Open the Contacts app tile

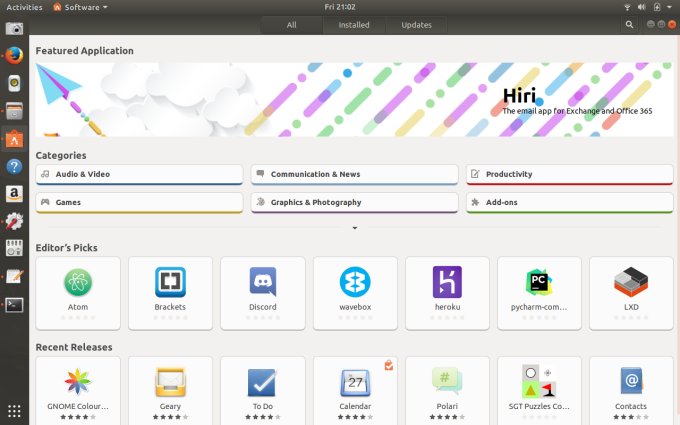(631, 391)
